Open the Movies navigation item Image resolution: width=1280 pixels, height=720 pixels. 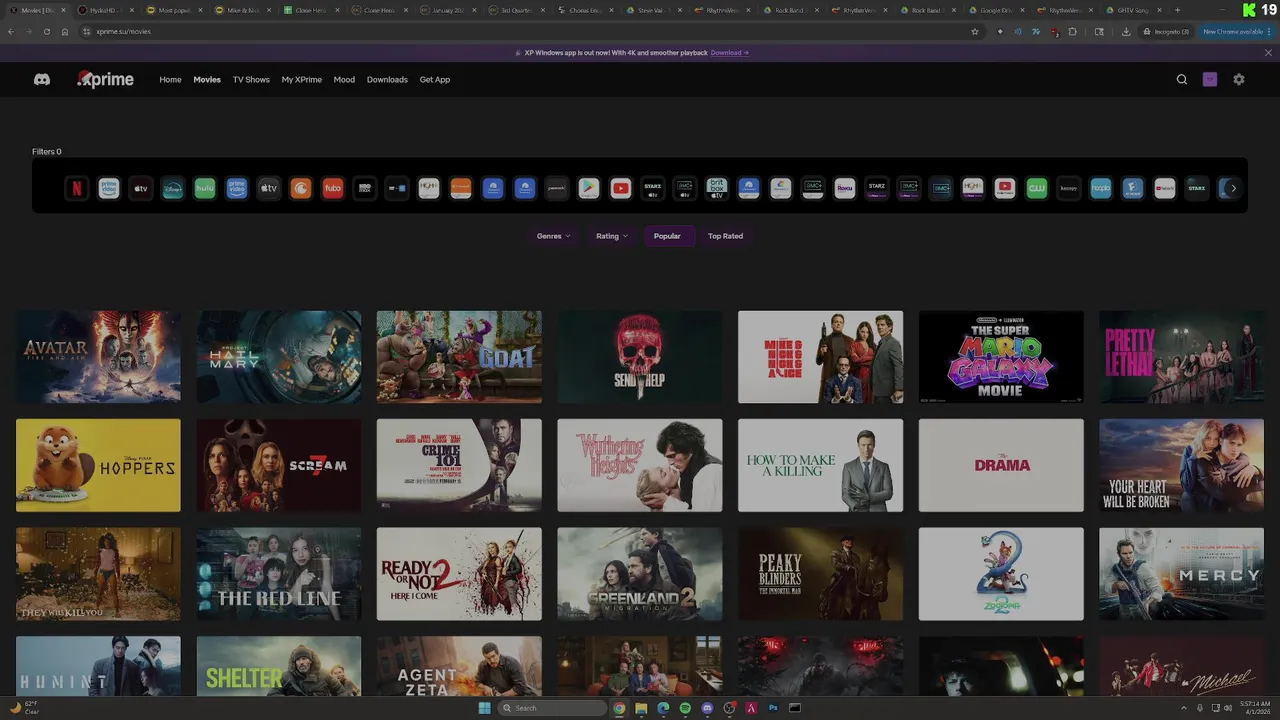click(x=207, y=79)
